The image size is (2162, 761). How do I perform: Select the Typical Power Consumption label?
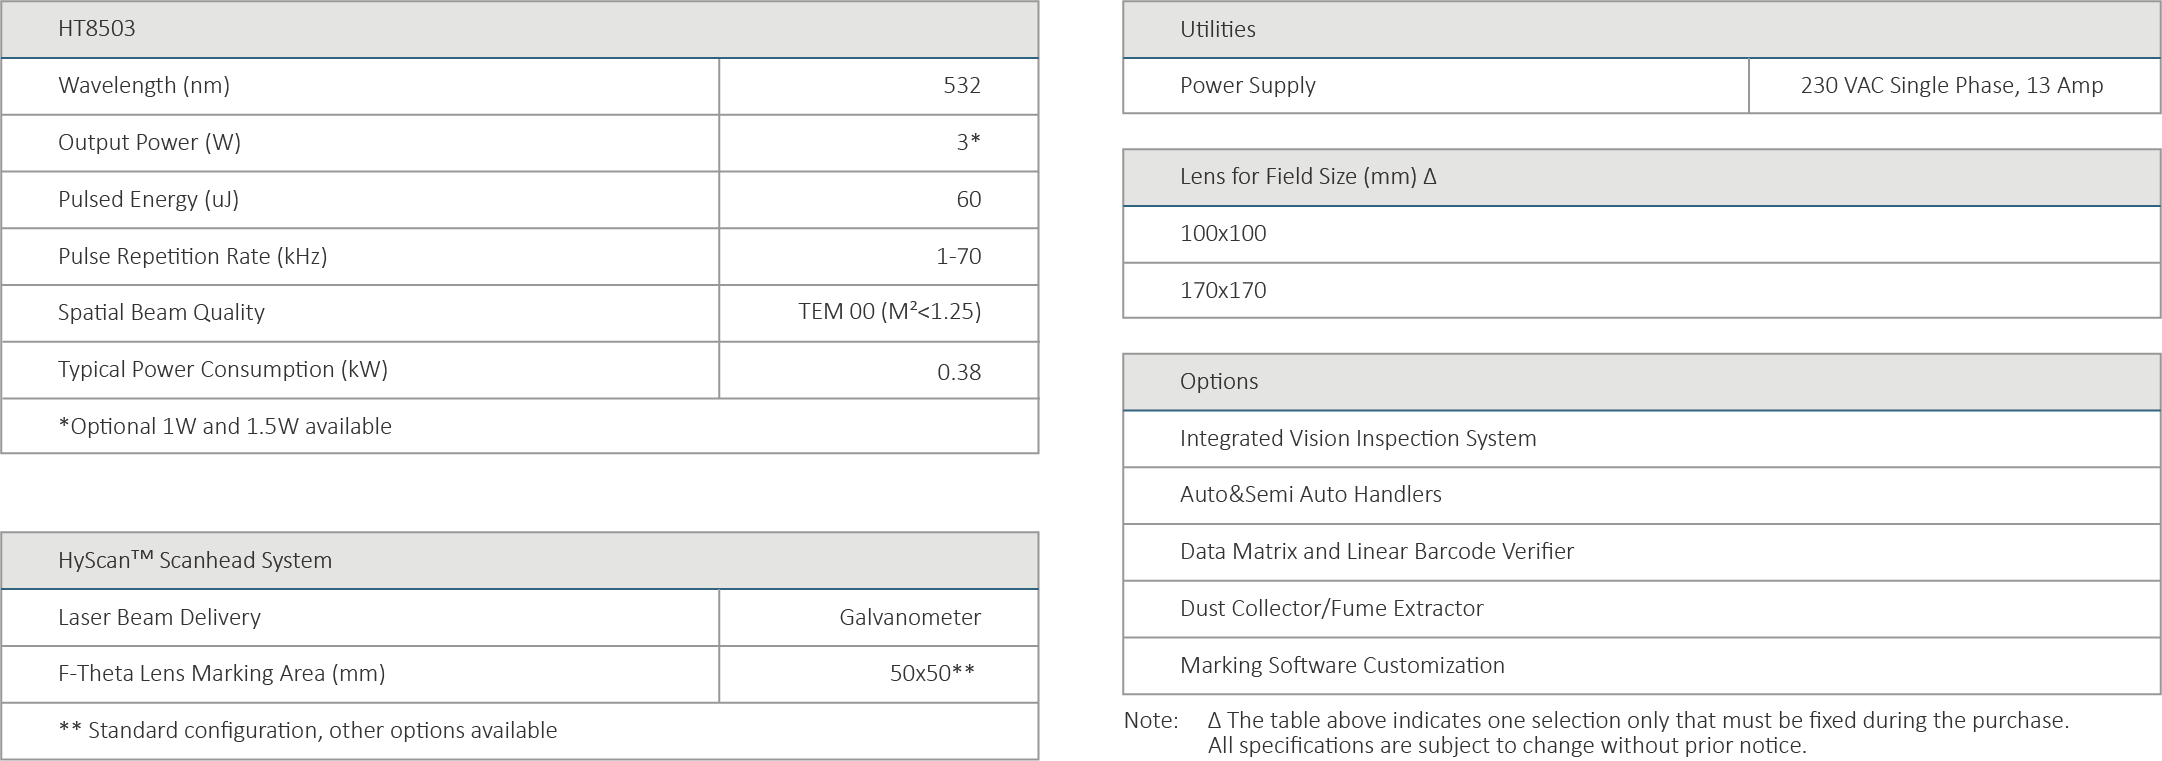(x=222, y=370)
